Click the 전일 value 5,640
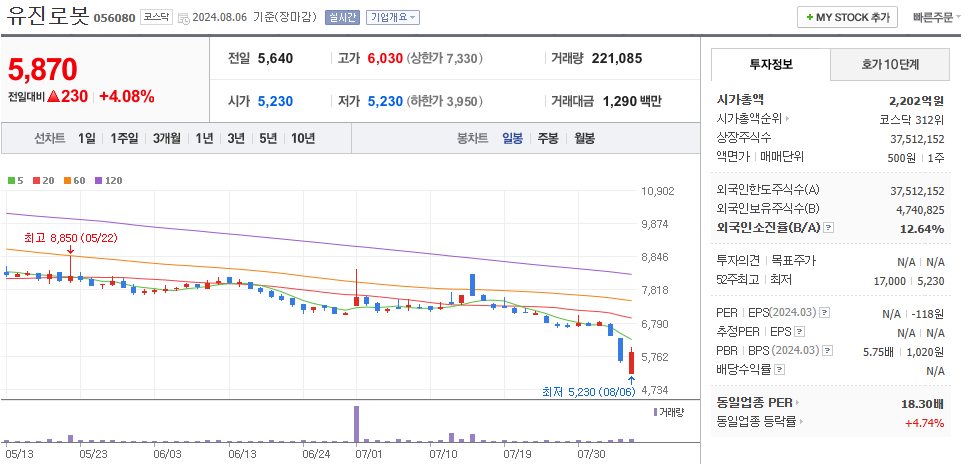The height and width of the screenshot is (464, 967). coord(275,59)
